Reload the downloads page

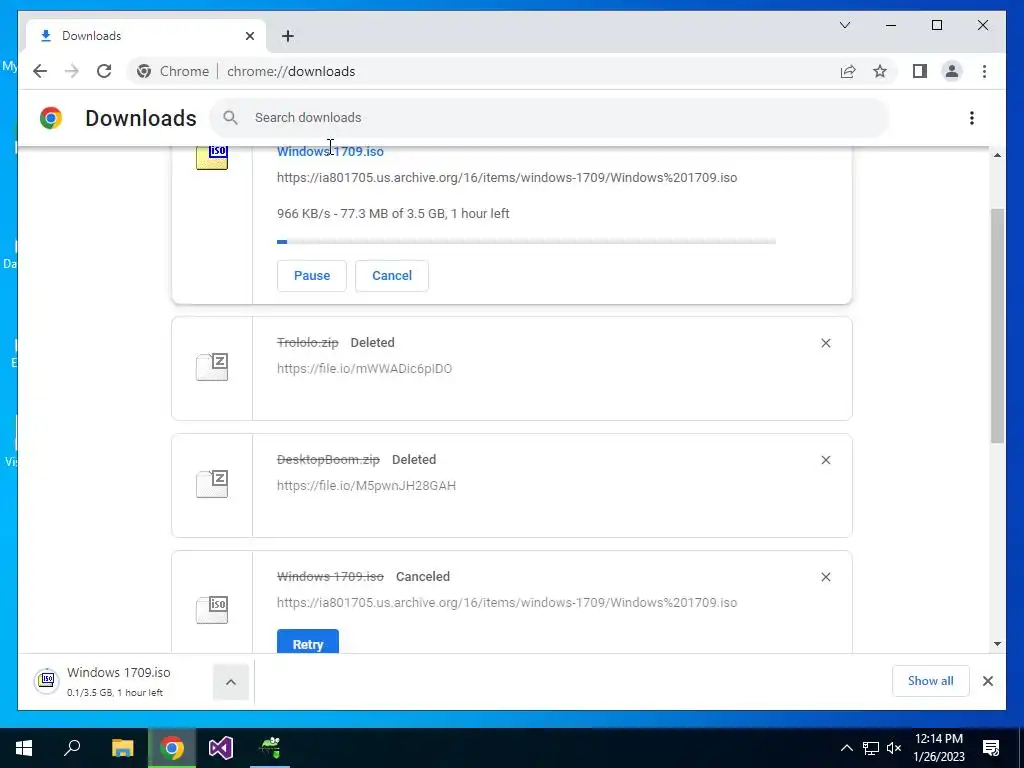tap(104, 71)
